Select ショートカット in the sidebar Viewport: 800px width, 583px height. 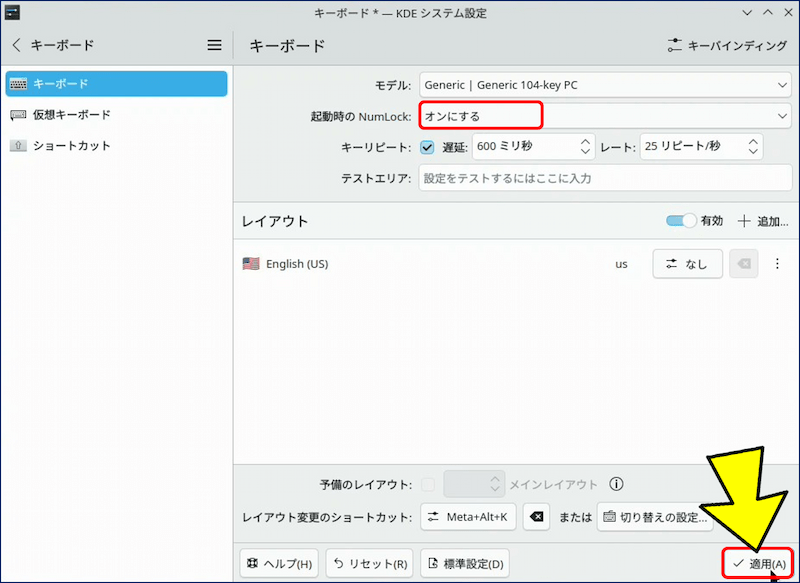pos(72,146)
